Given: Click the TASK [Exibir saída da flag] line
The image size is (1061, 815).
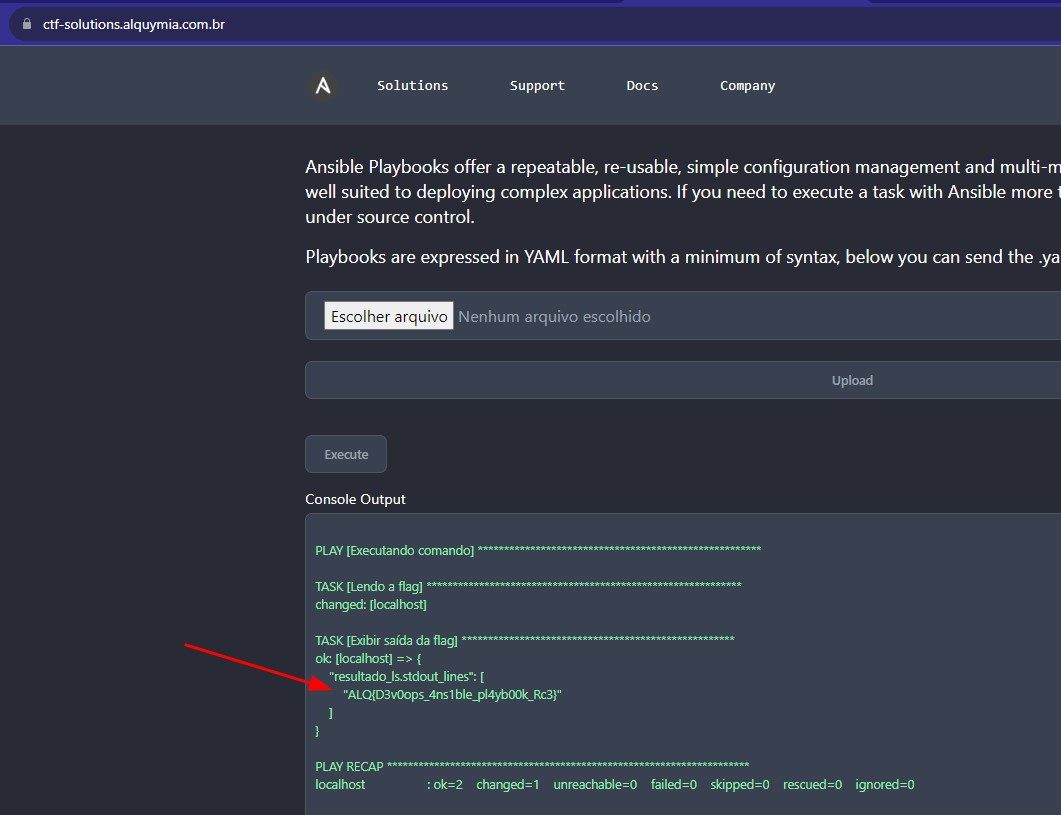Looking at the screenshot, I should click(x=524, y=640).
